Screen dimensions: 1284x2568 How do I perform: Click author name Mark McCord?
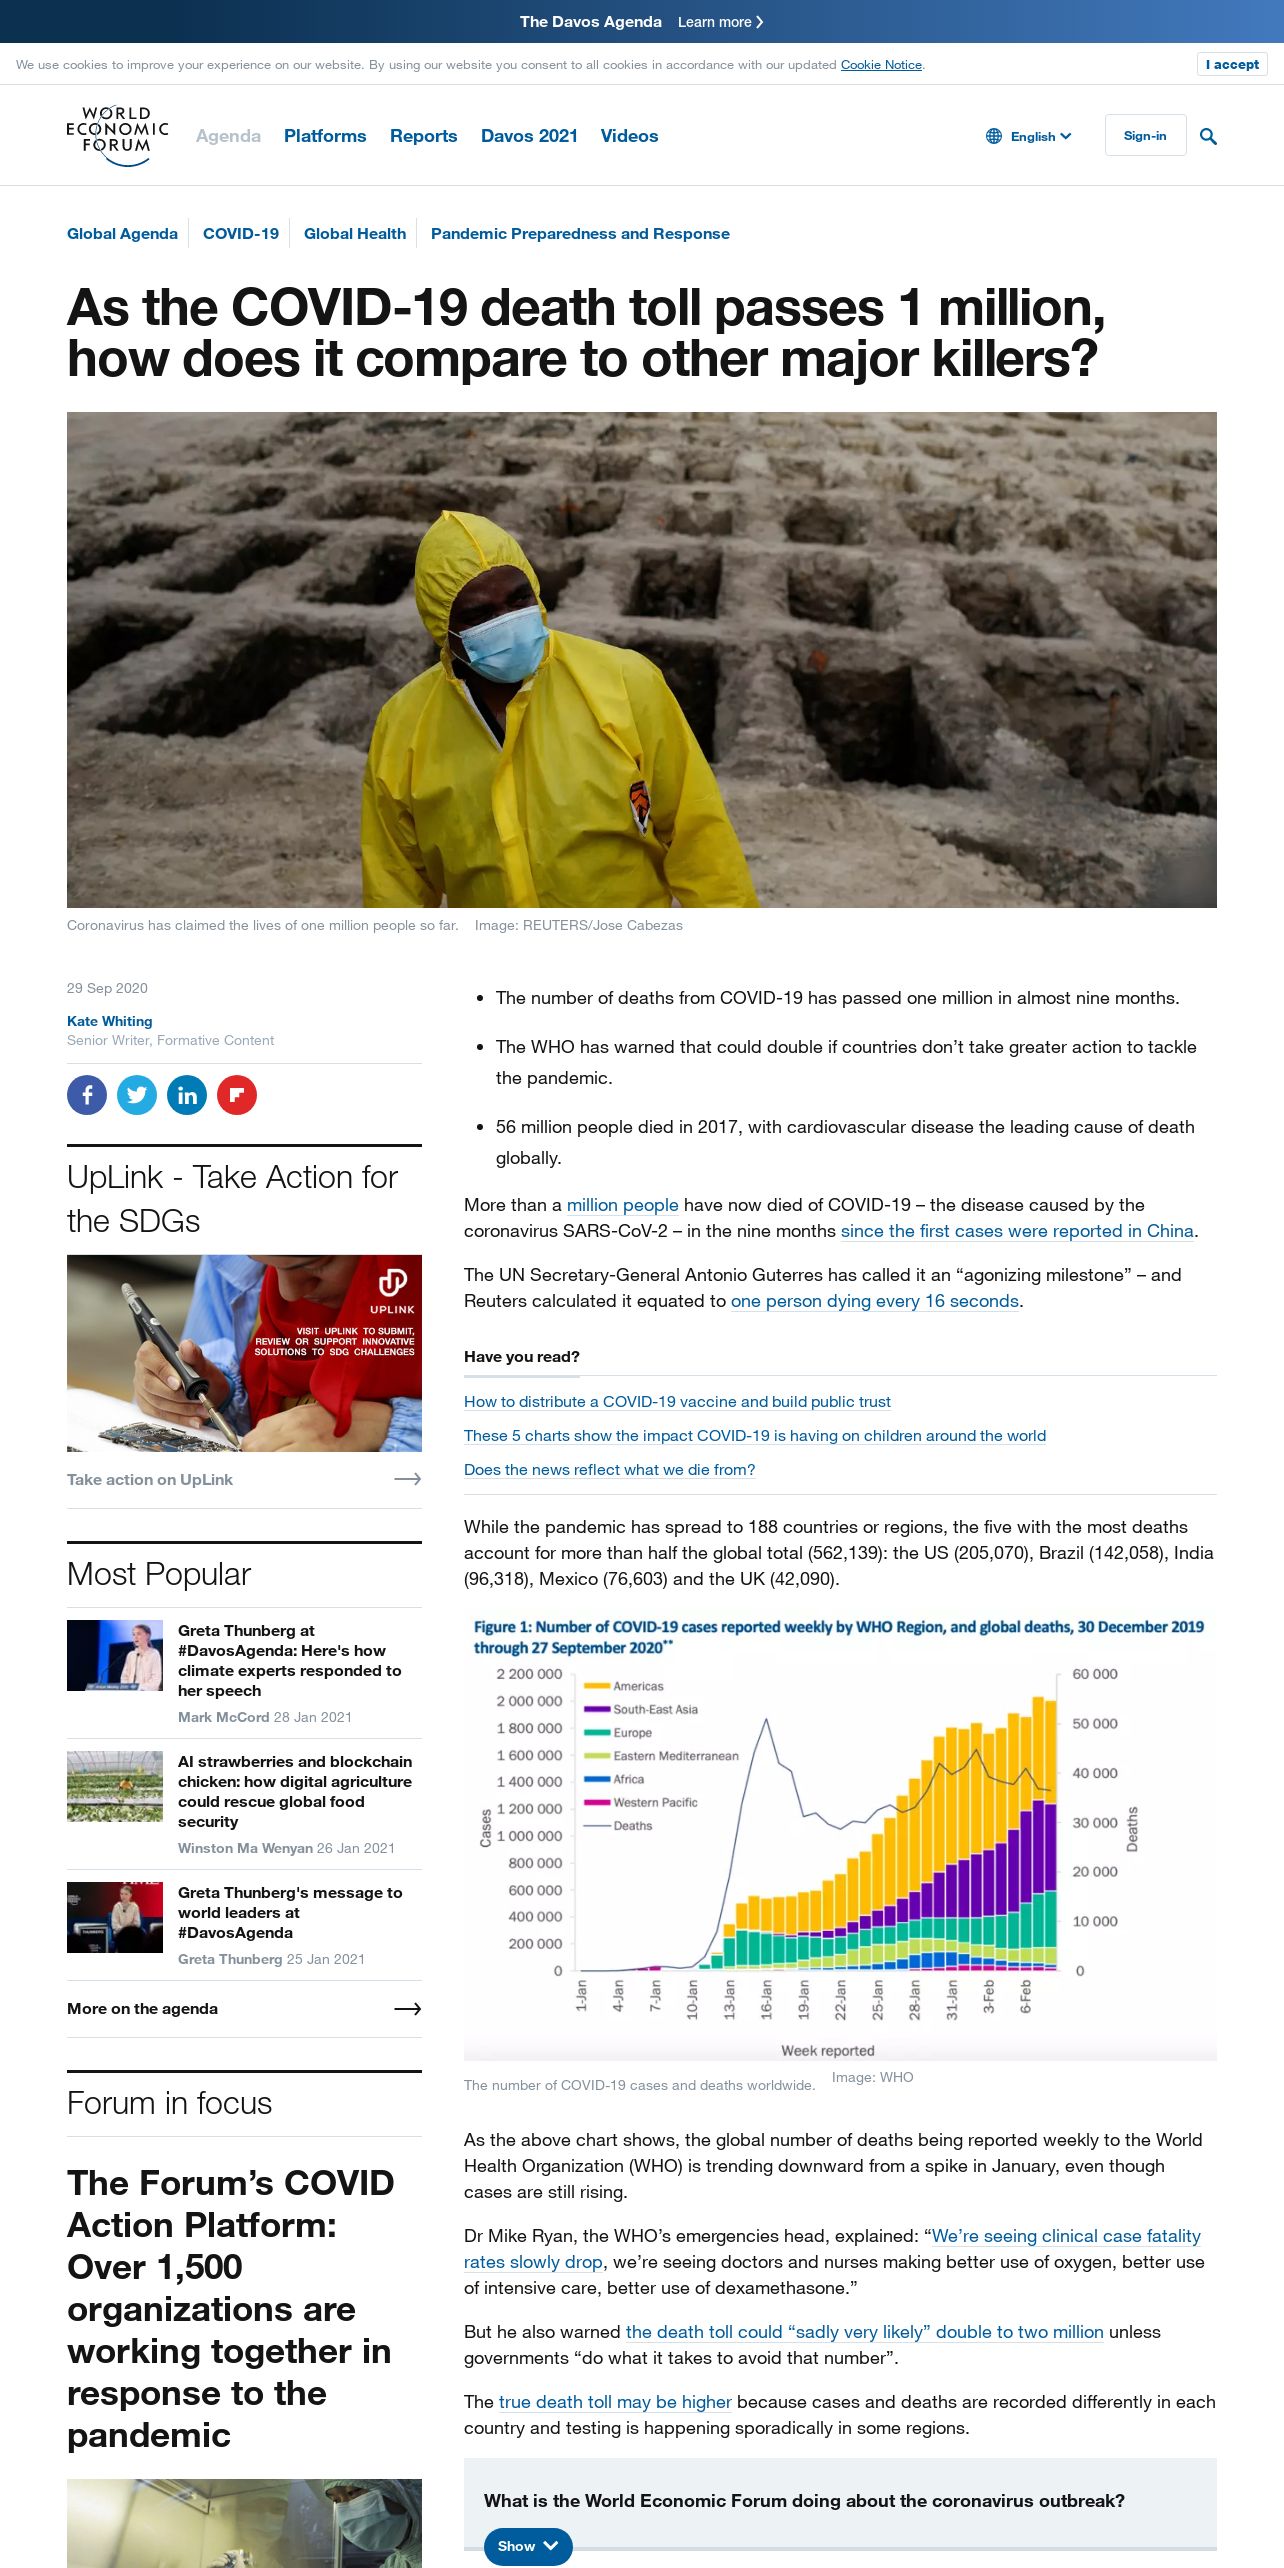(224, 1717)
